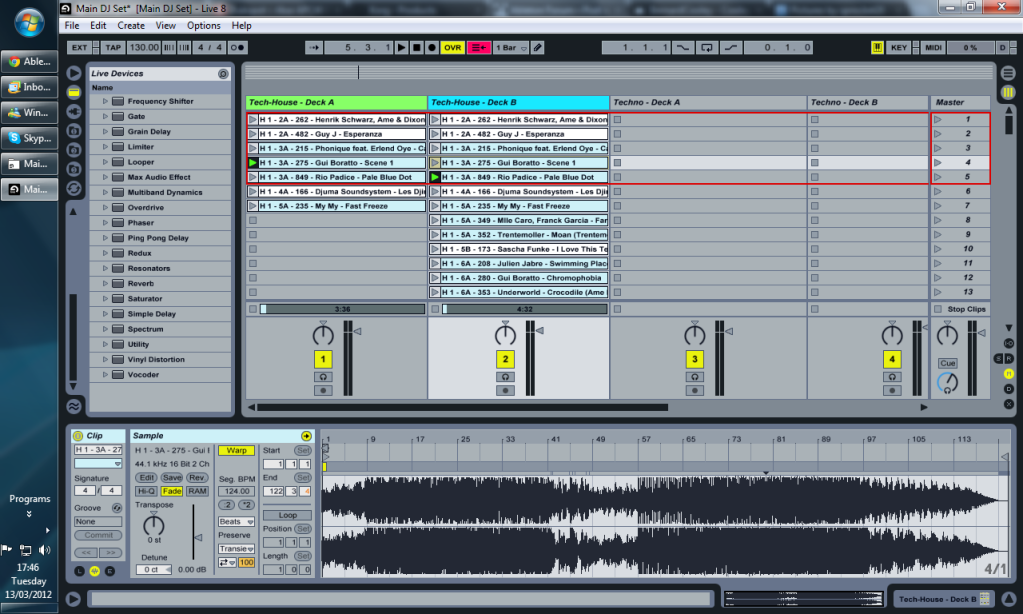Toggle the Follow arrow button
The height and width of the screenshot is (614, 1023).
(314, 48)
